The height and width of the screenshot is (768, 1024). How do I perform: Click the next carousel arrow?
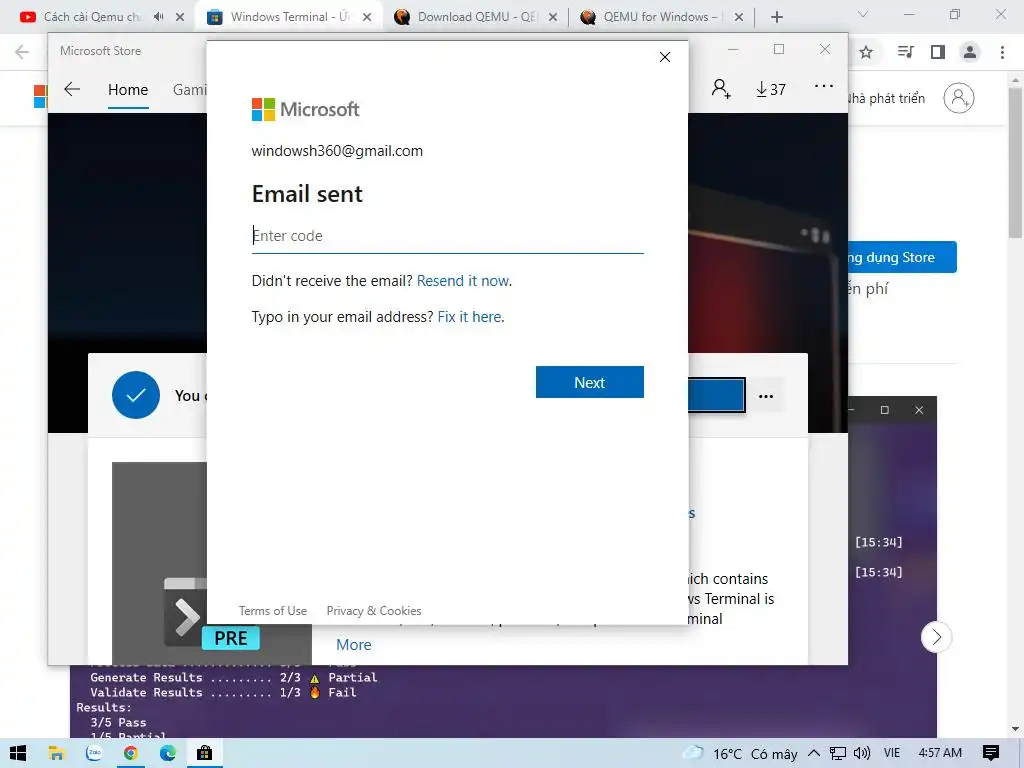(x=936, y=637)
